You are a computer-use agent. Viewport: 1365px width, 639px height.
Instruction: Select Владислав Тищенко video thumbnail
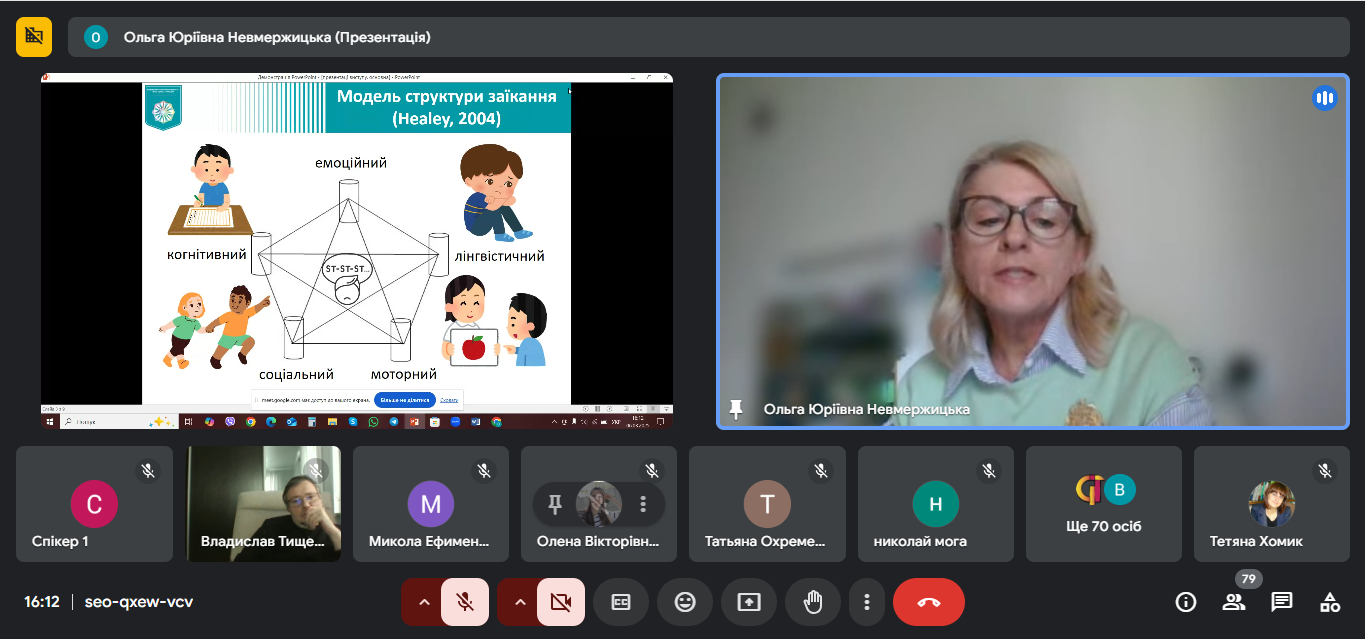(264, 504)
